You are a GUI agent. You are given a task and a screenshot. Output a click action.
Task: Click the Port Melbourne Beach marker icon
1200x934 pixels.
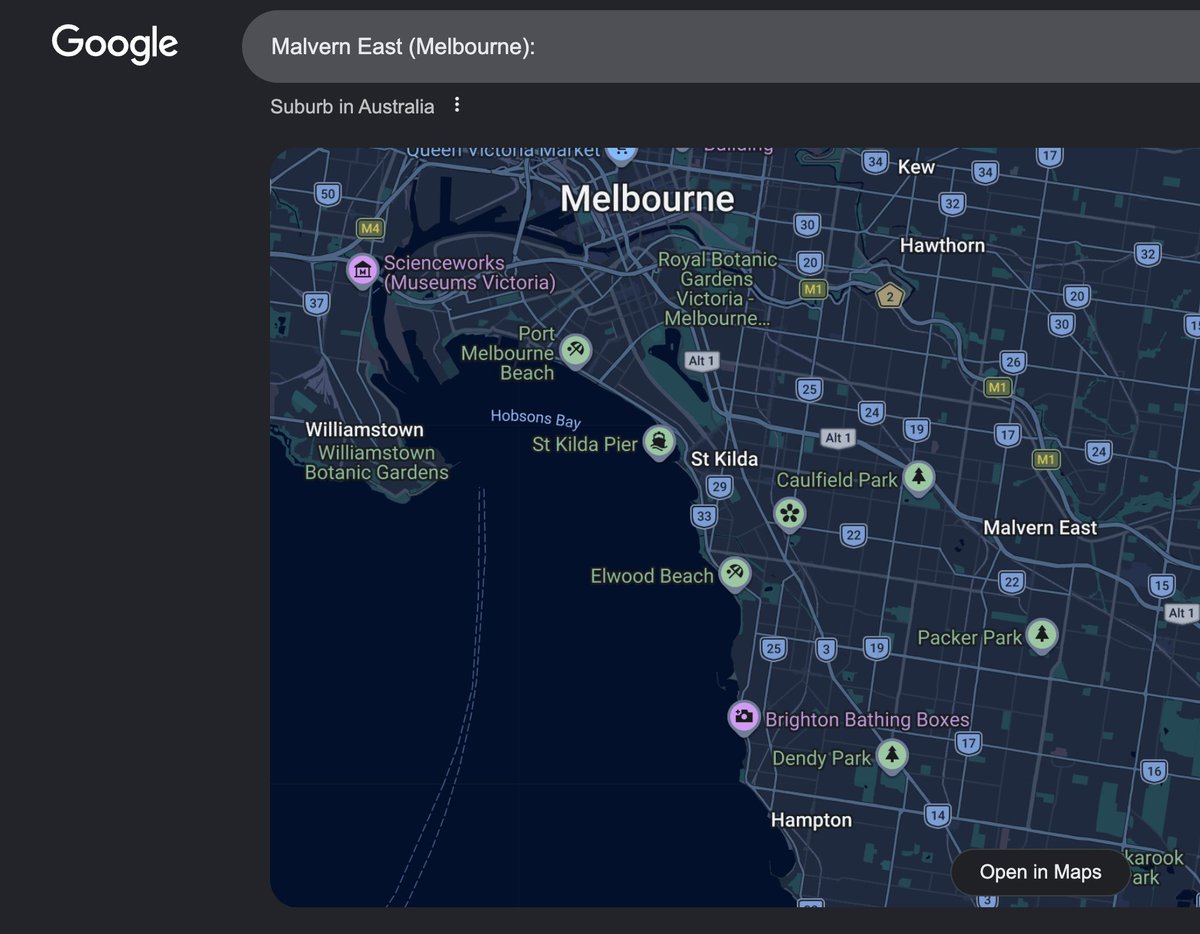coord(575,351)
